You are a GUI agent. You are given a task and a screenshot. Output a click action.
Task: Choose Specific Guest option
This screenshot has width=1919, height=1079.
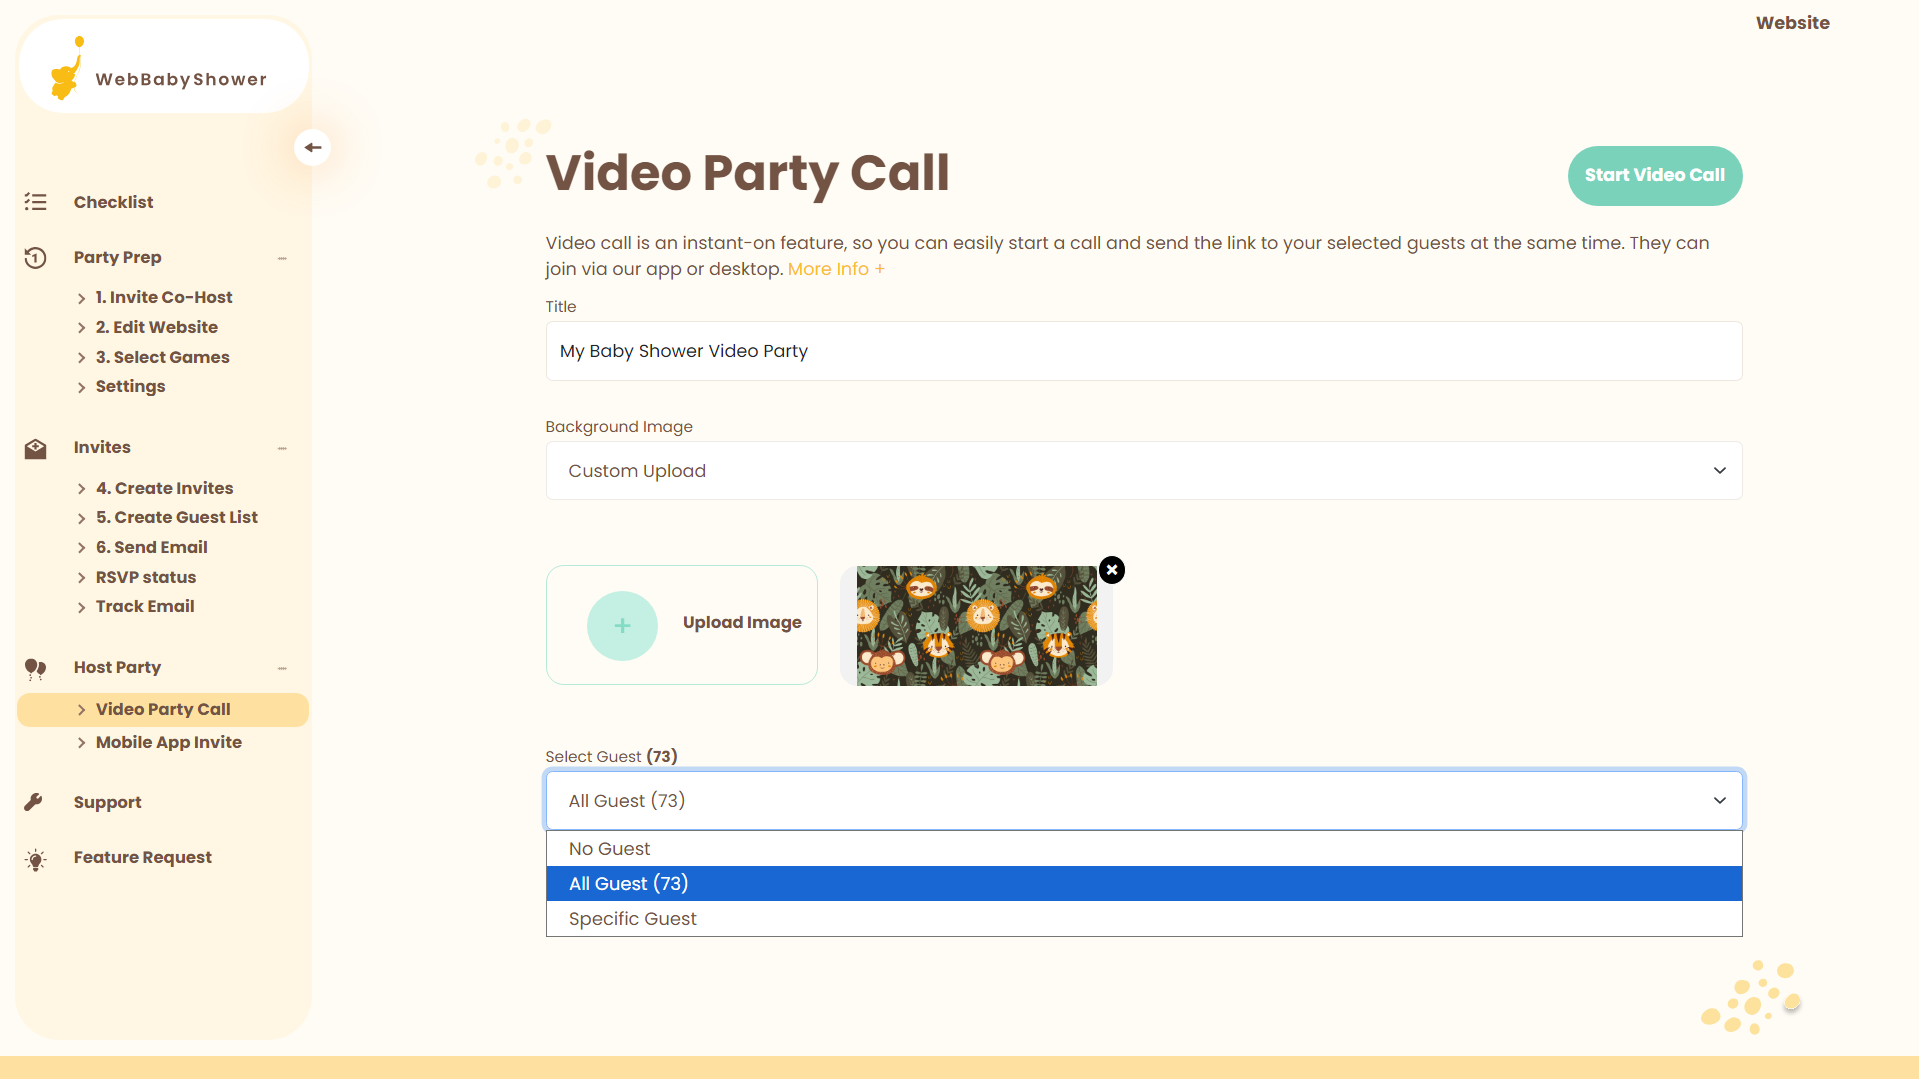[x=1144, y=919]
